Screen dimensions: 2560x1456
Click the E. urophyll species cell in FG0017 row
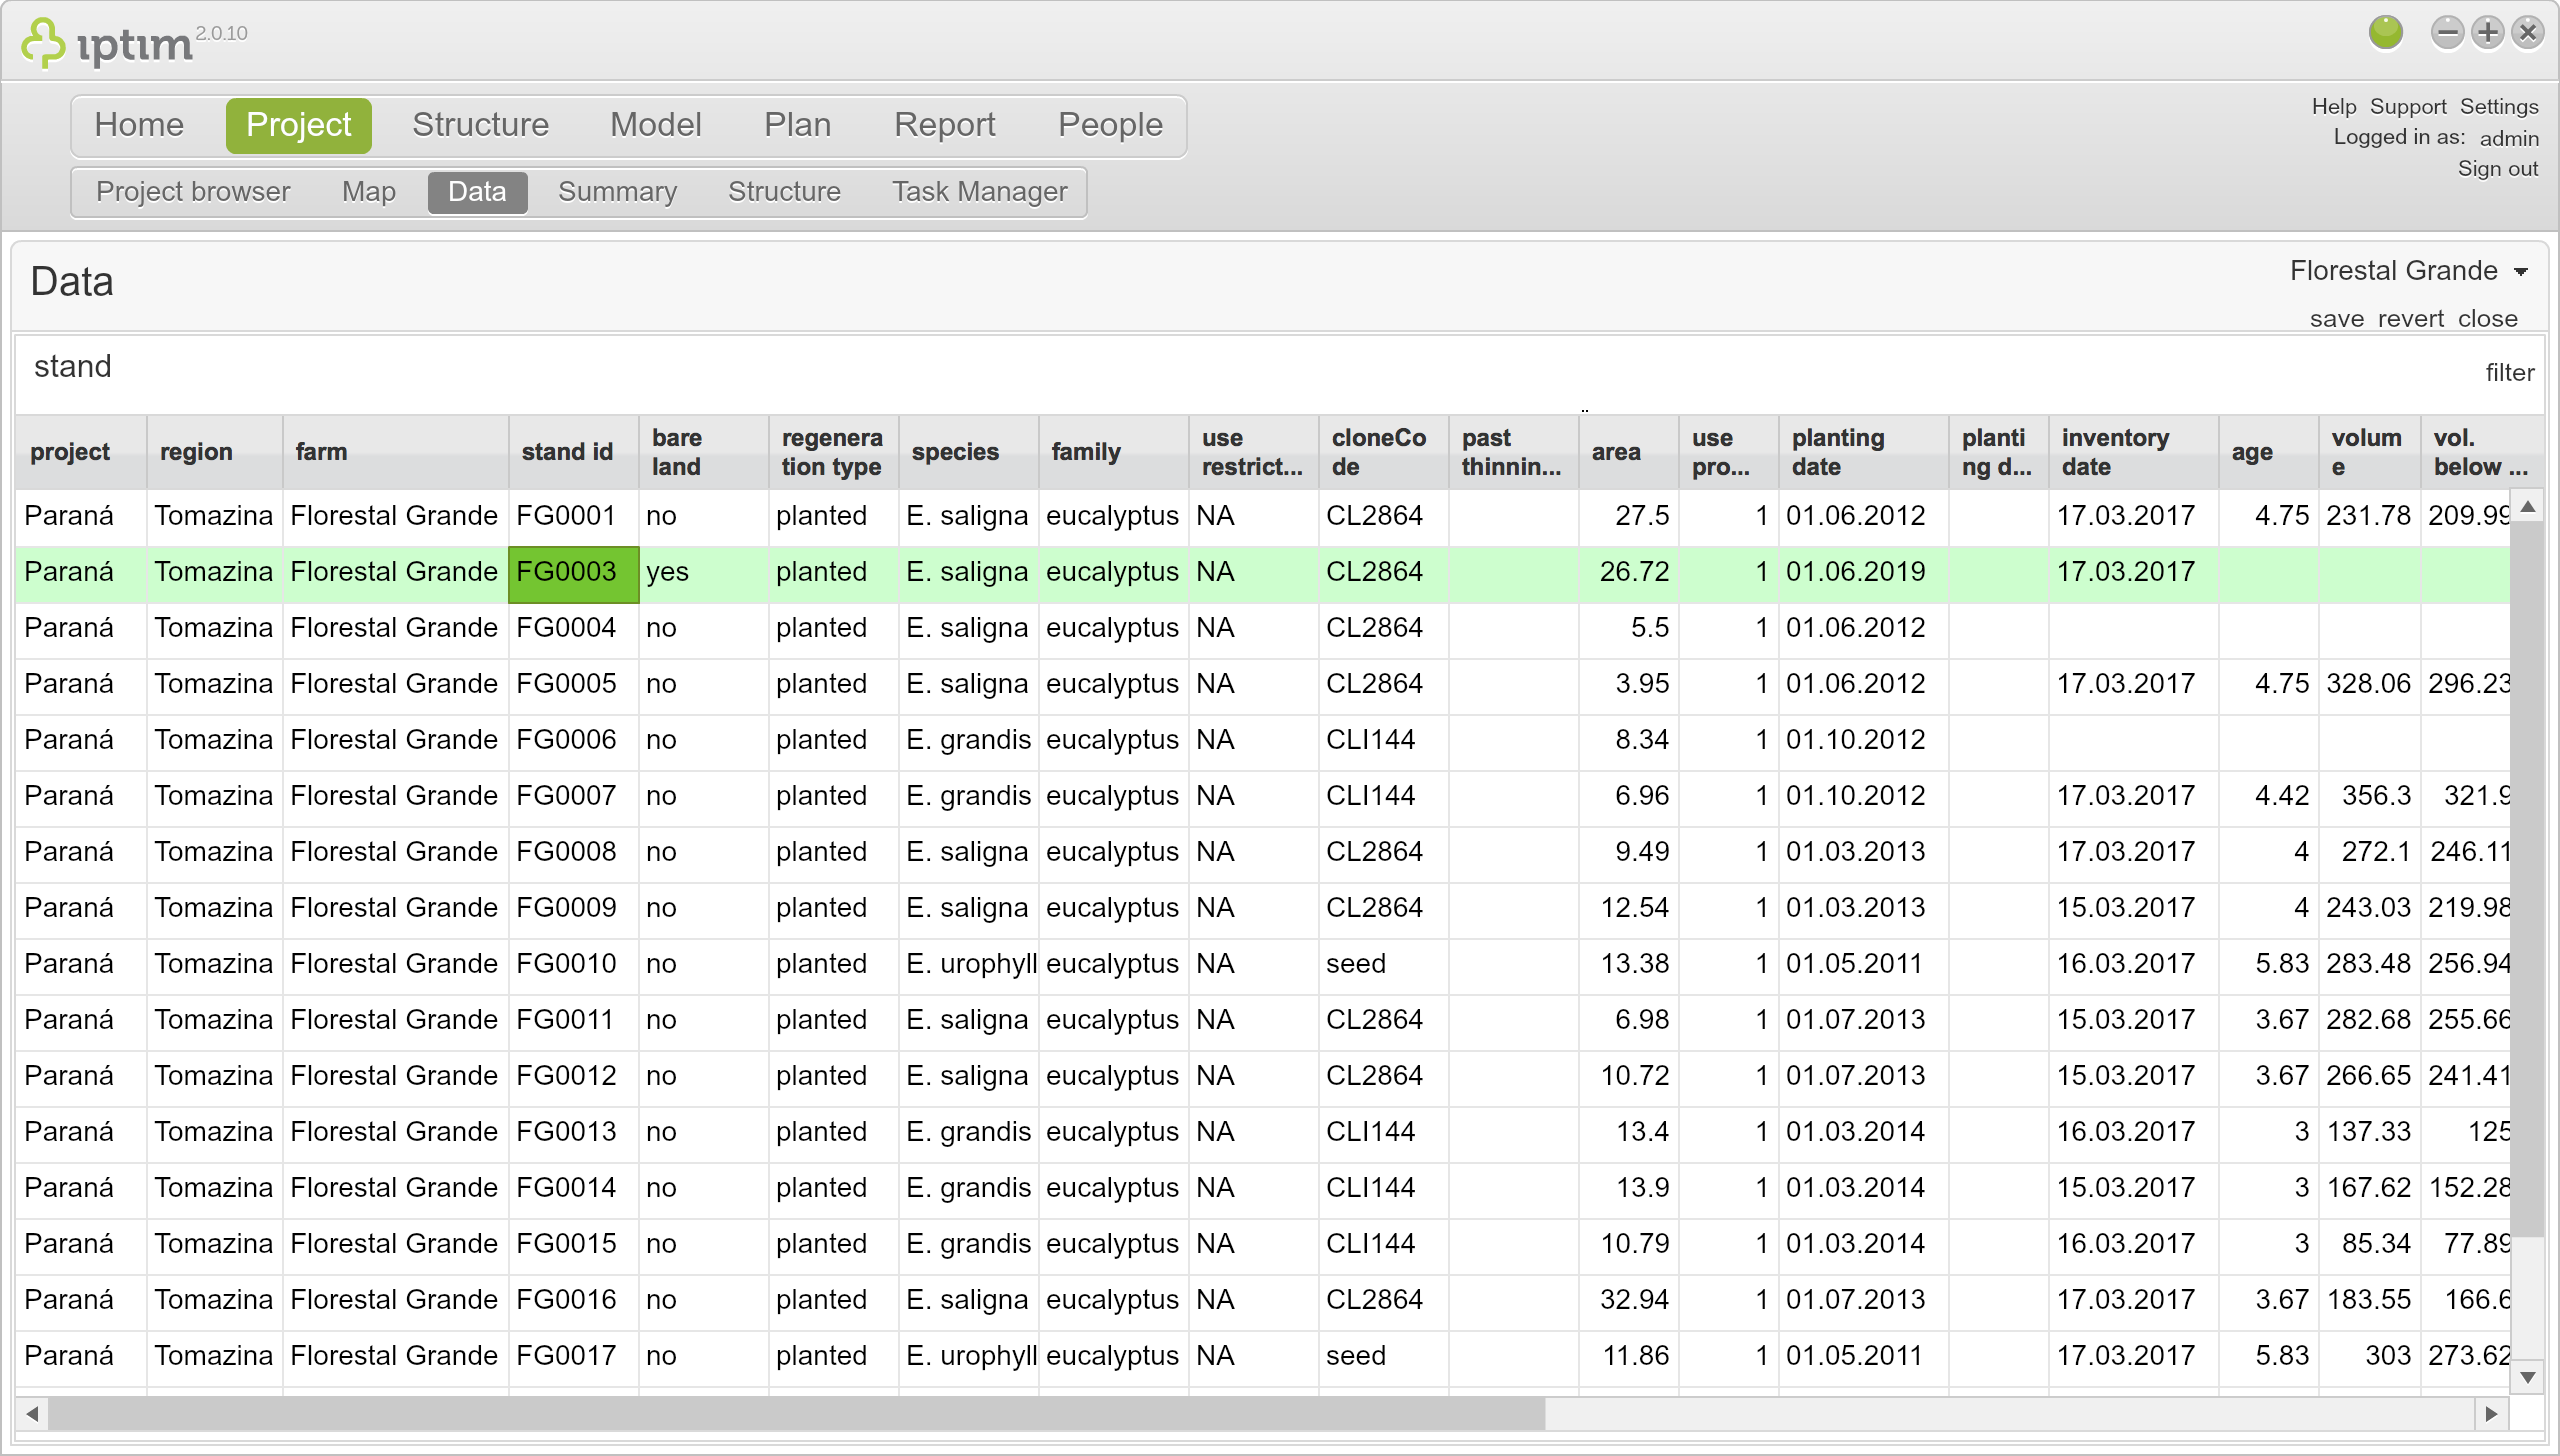(x=968, y=1356)
